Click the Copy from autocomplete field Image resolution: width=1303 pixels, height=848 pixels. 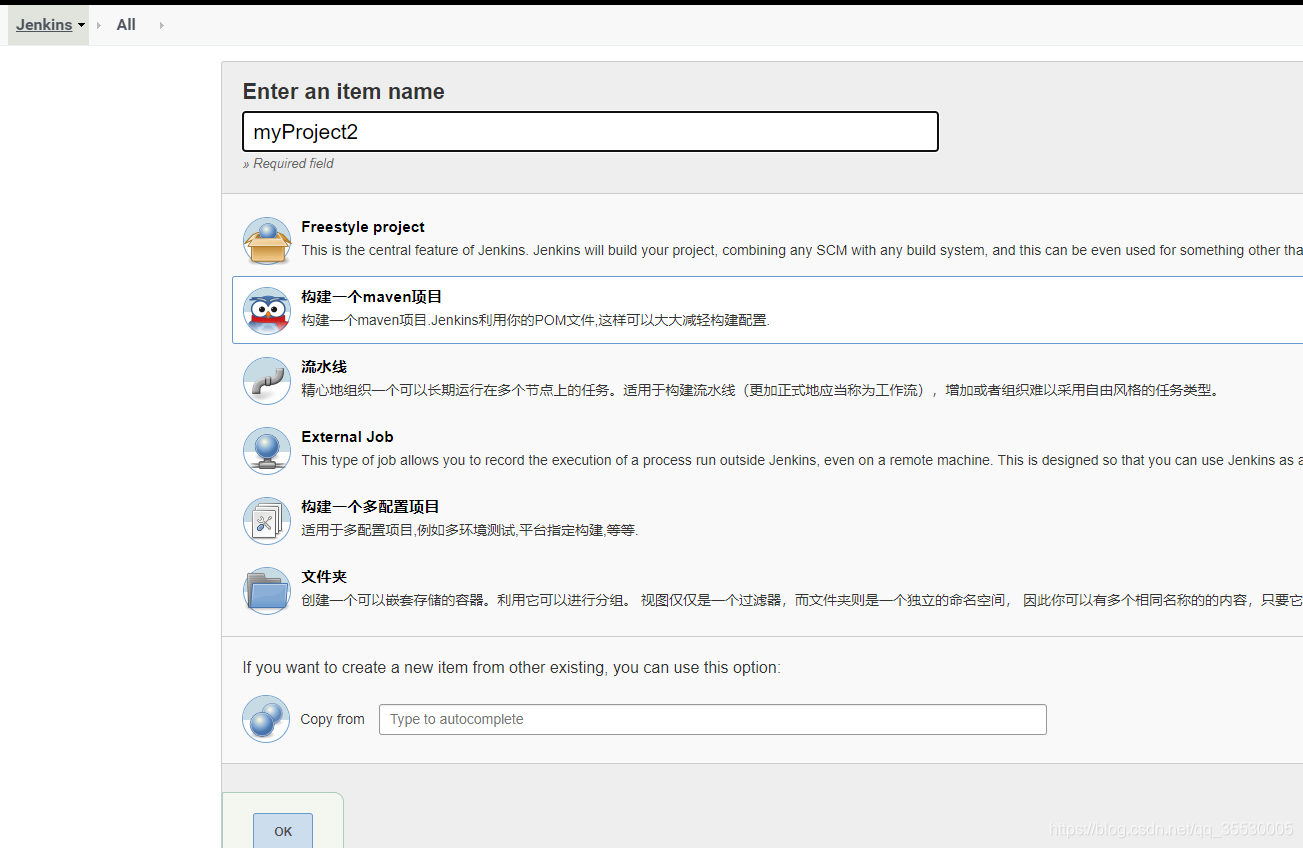click(x=713, y=719)
